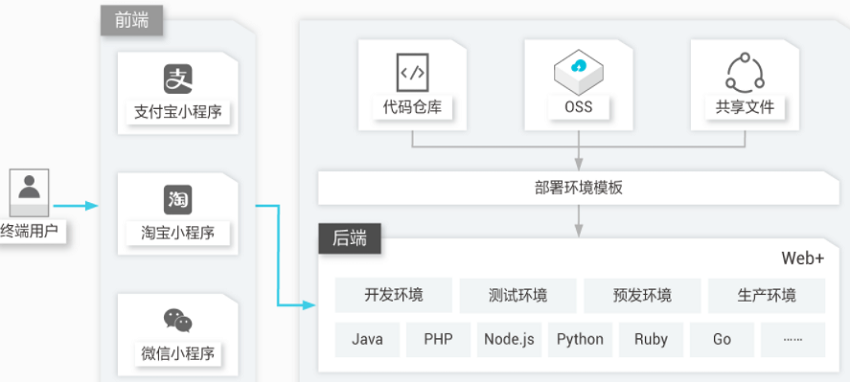This screenshot has height=382, width=850.
Task: Click the 后端 section header tag
Action: [x=350, y=238]
